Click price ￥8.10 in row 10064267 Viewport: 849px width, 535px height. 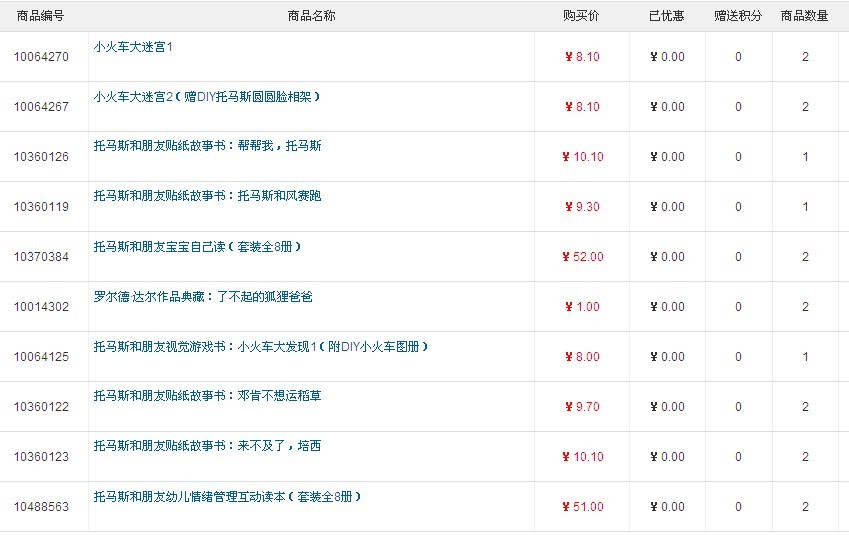(583, 107)
